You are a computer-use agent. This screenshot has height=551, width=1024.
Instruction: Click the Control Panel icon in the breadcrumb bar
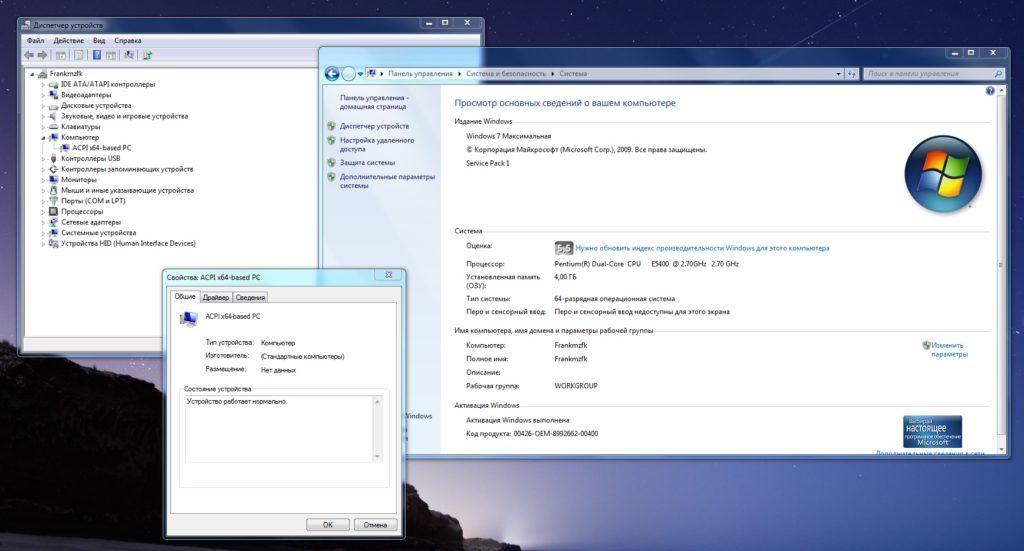[372, 74]
